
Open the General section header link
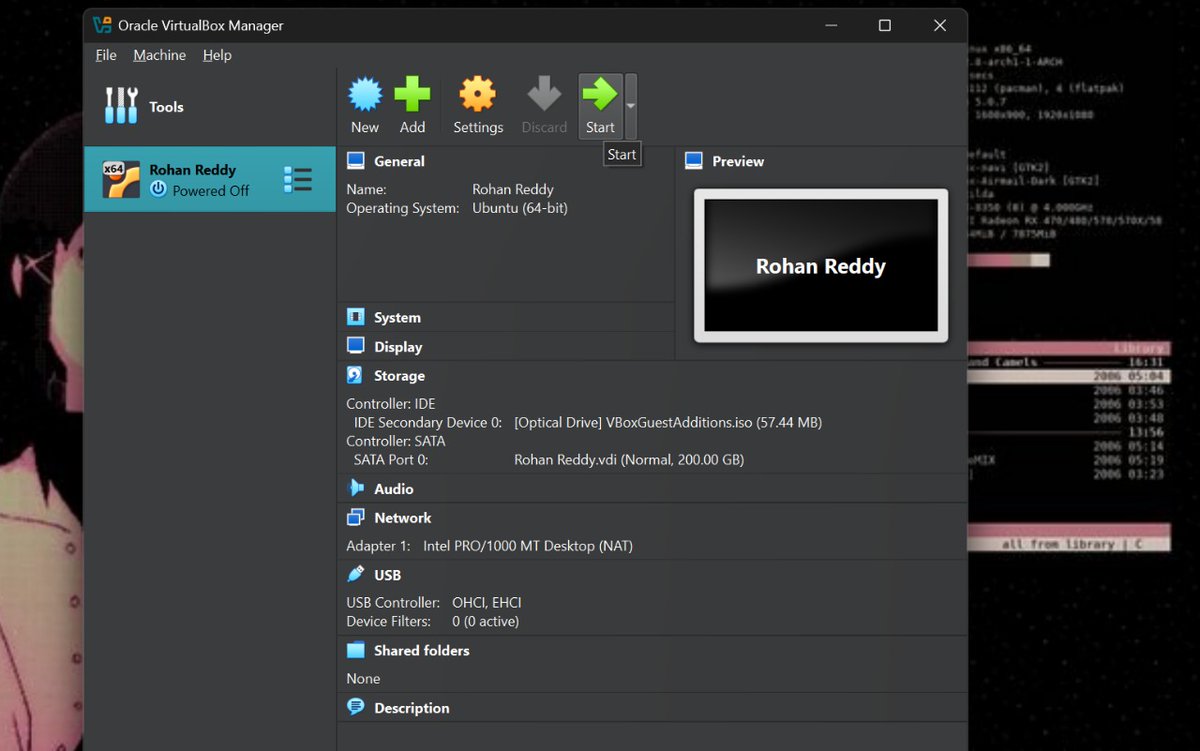(399, 161)
